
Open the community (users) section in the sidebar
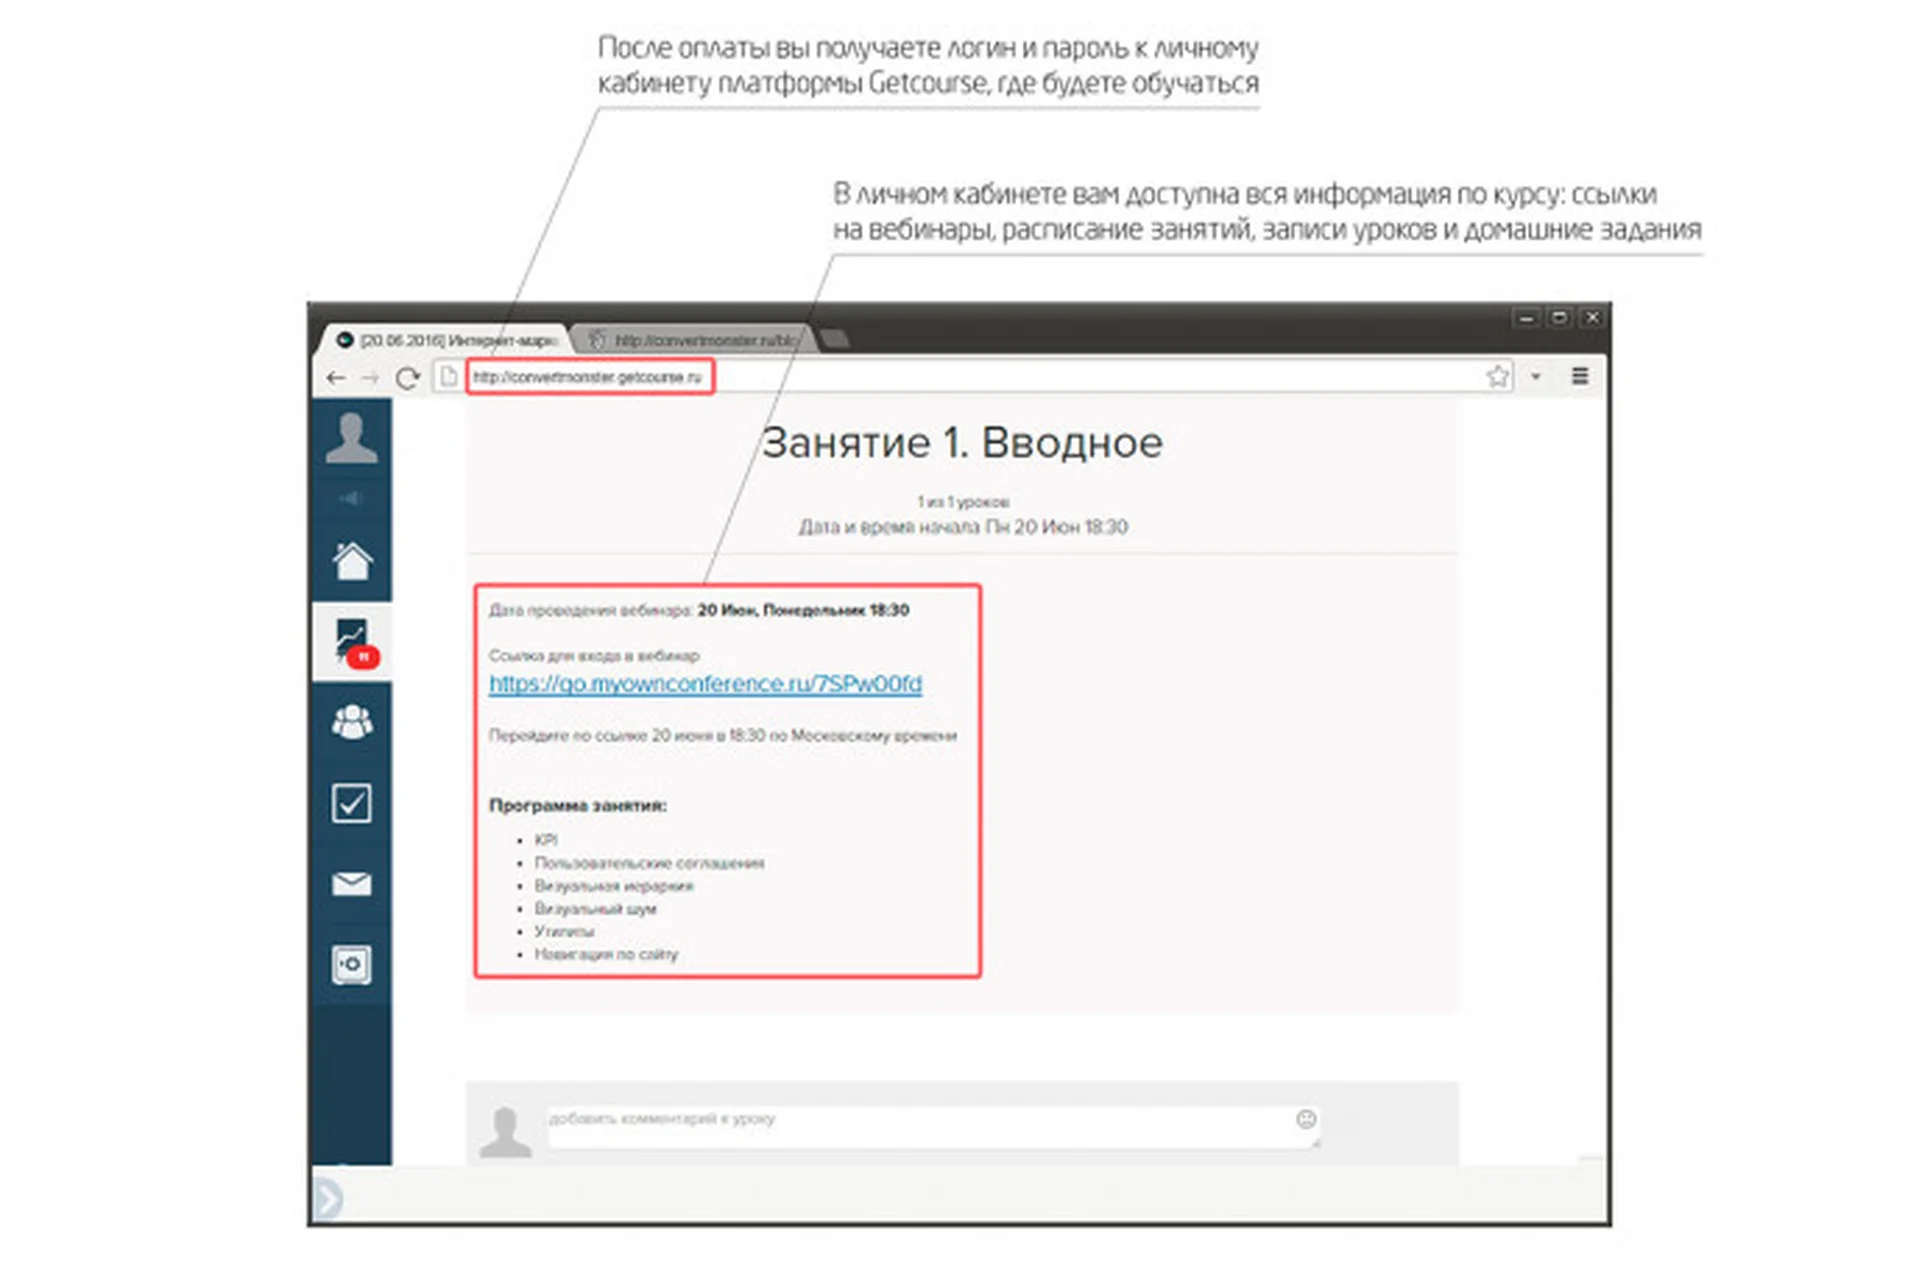pyautogui.click(x=352, y=722)
